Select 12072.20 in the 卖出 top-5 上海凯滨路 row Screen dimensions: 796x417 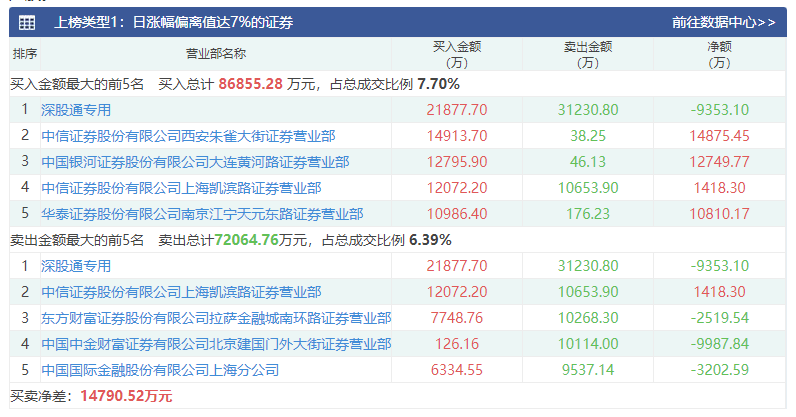pyautogui.click(x=457, y=292)
